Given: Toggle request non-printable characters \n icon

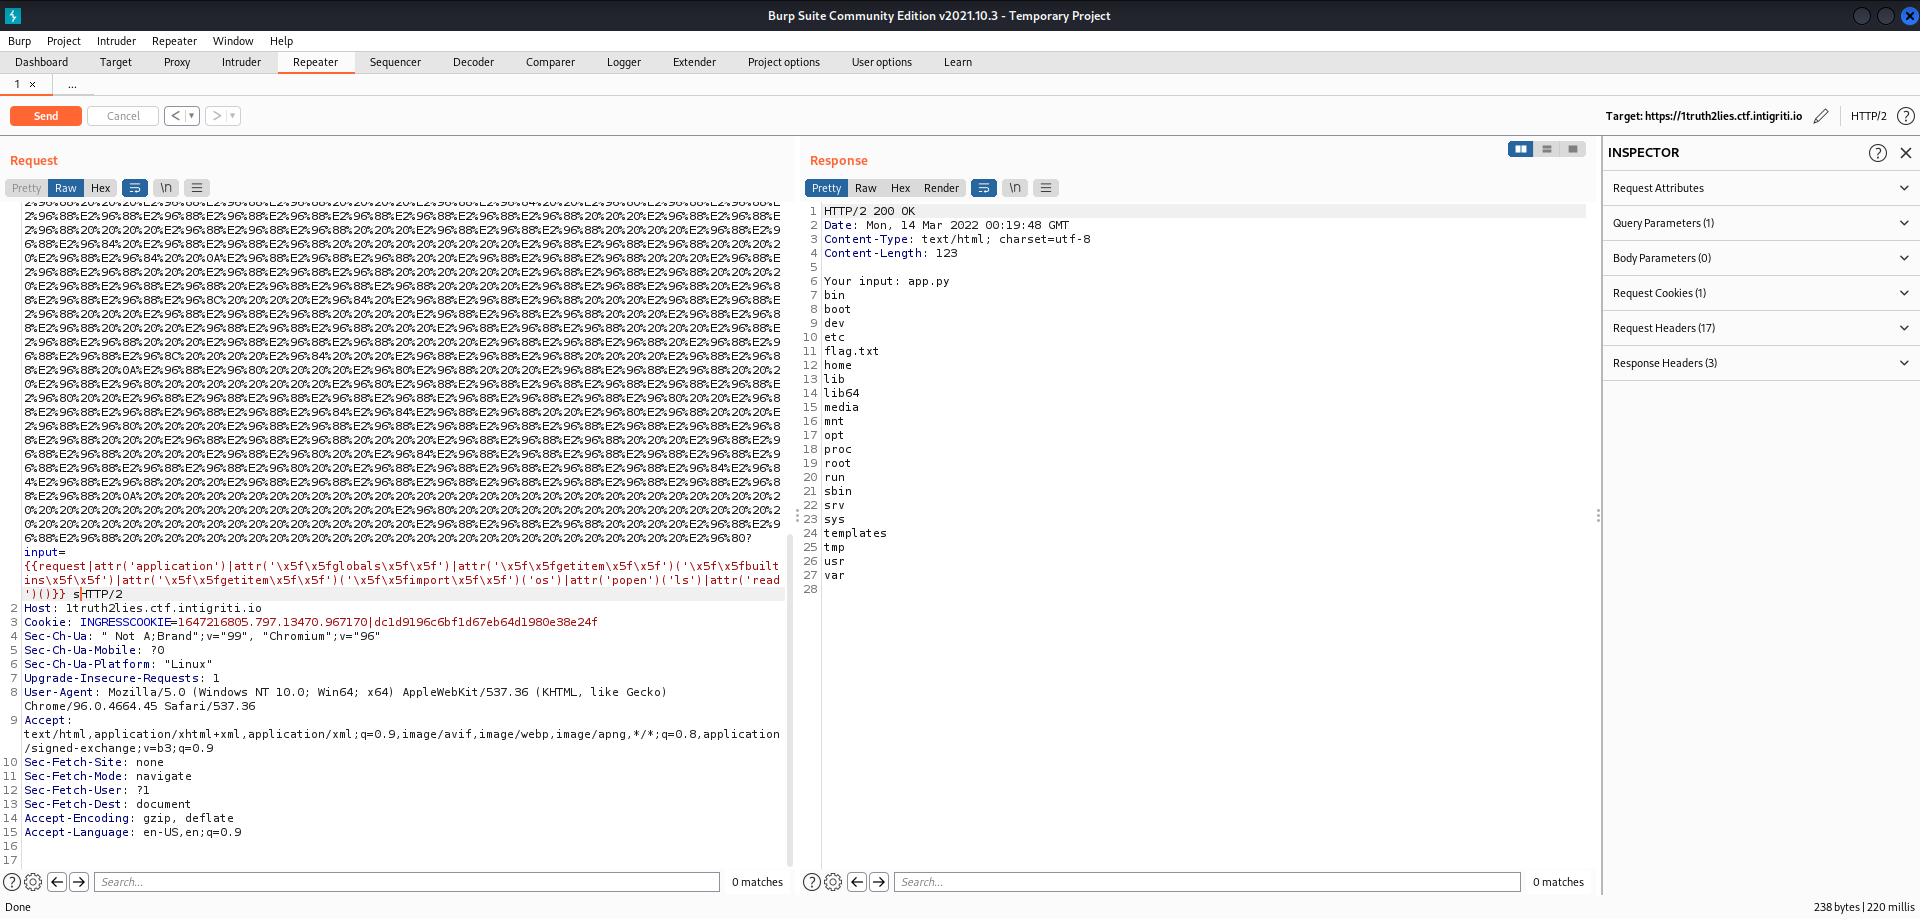Looking at the screenshot, I should 166,188.
